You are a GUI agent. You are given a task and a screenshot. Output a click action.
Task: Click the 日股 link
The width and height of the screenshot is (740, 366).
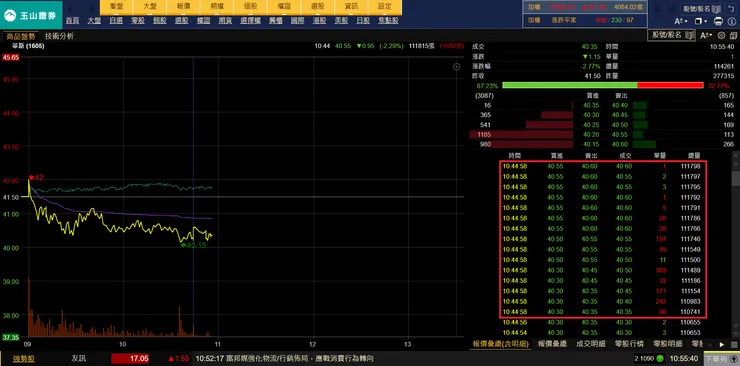click(363, 21)
